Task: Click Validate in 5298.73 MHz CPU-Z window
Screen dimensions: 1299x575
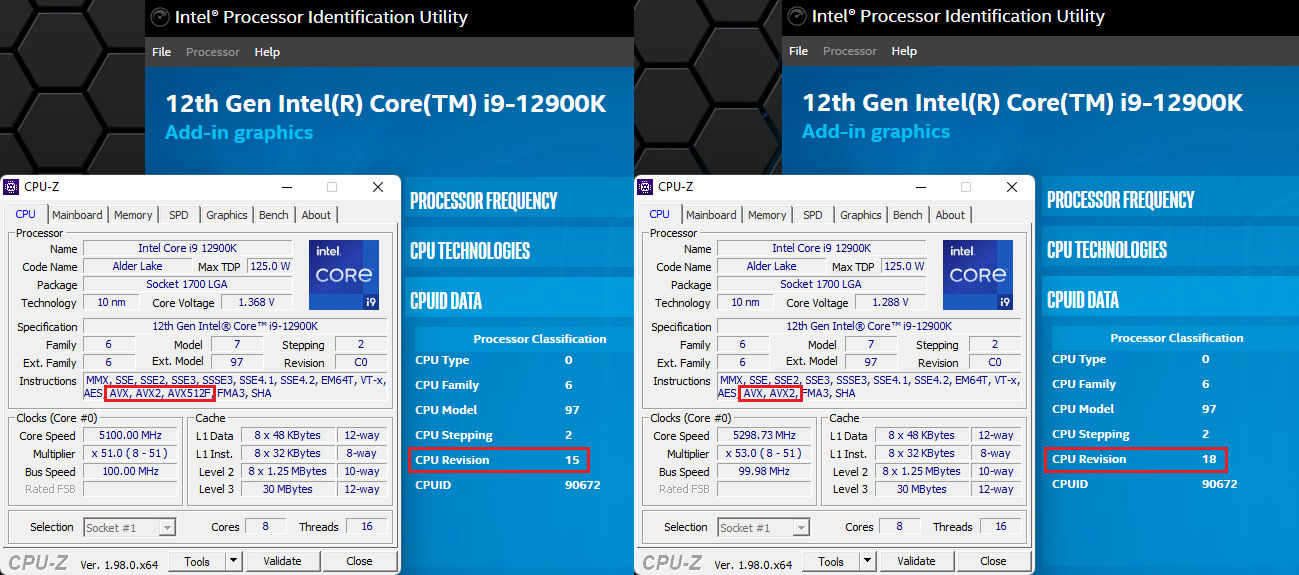Action: point(916,561)
